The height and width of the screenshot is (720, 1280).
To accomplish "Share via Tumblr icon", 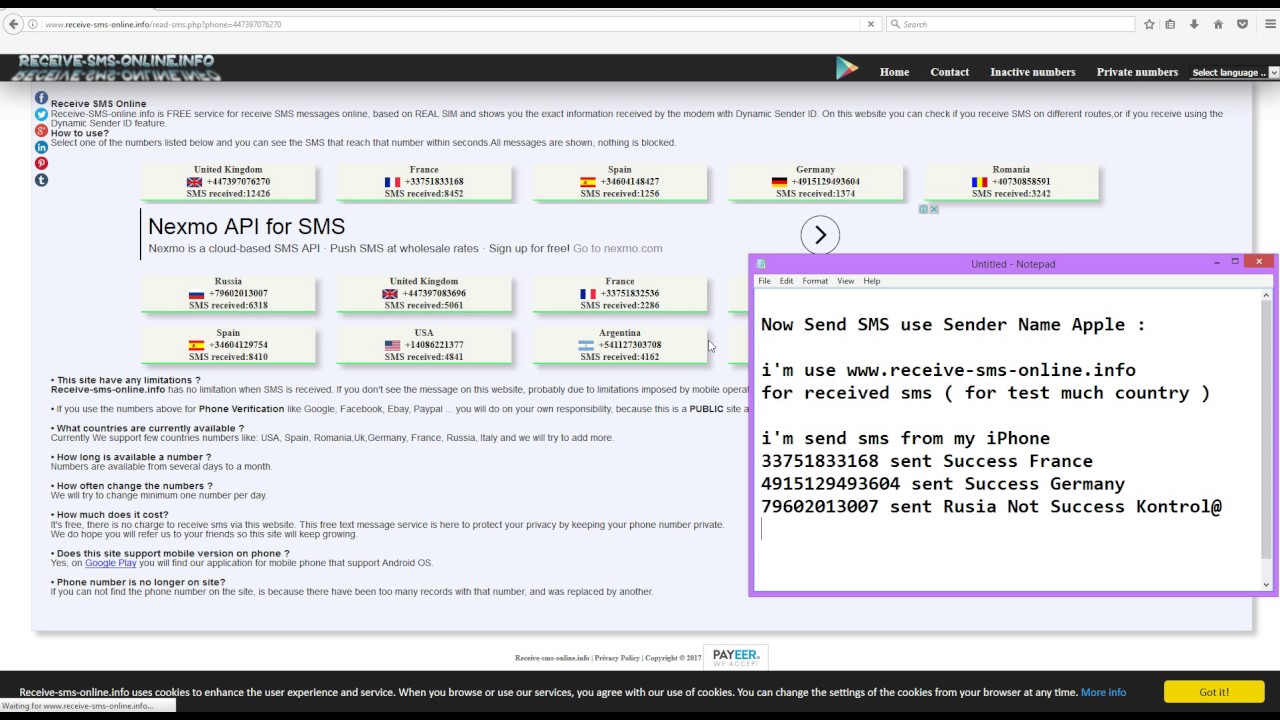I will pos(41,180).
